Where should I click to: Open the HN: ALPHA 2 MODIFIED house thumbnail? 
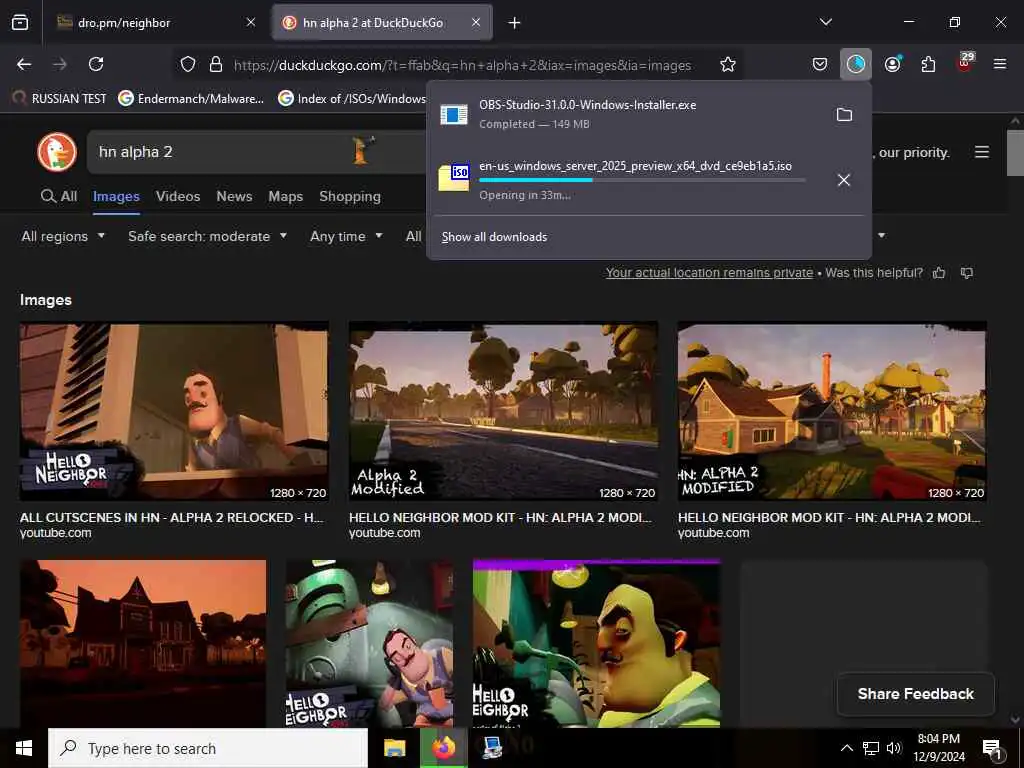tap(832, 411)
